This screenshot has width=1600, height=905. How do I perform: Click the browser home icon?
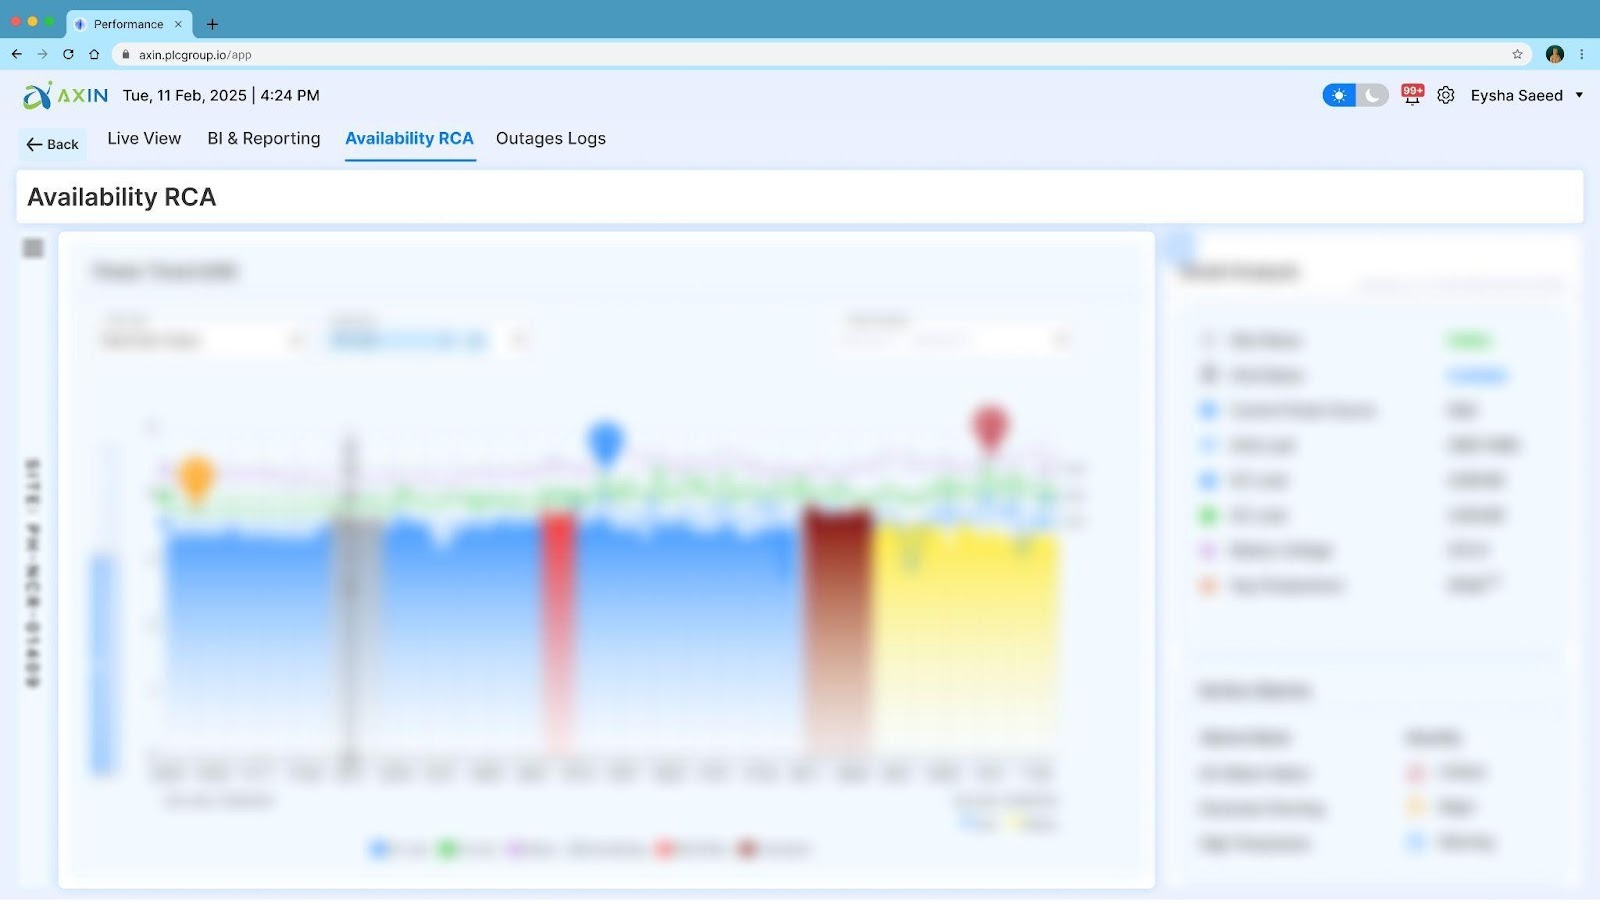click(94, 55)
